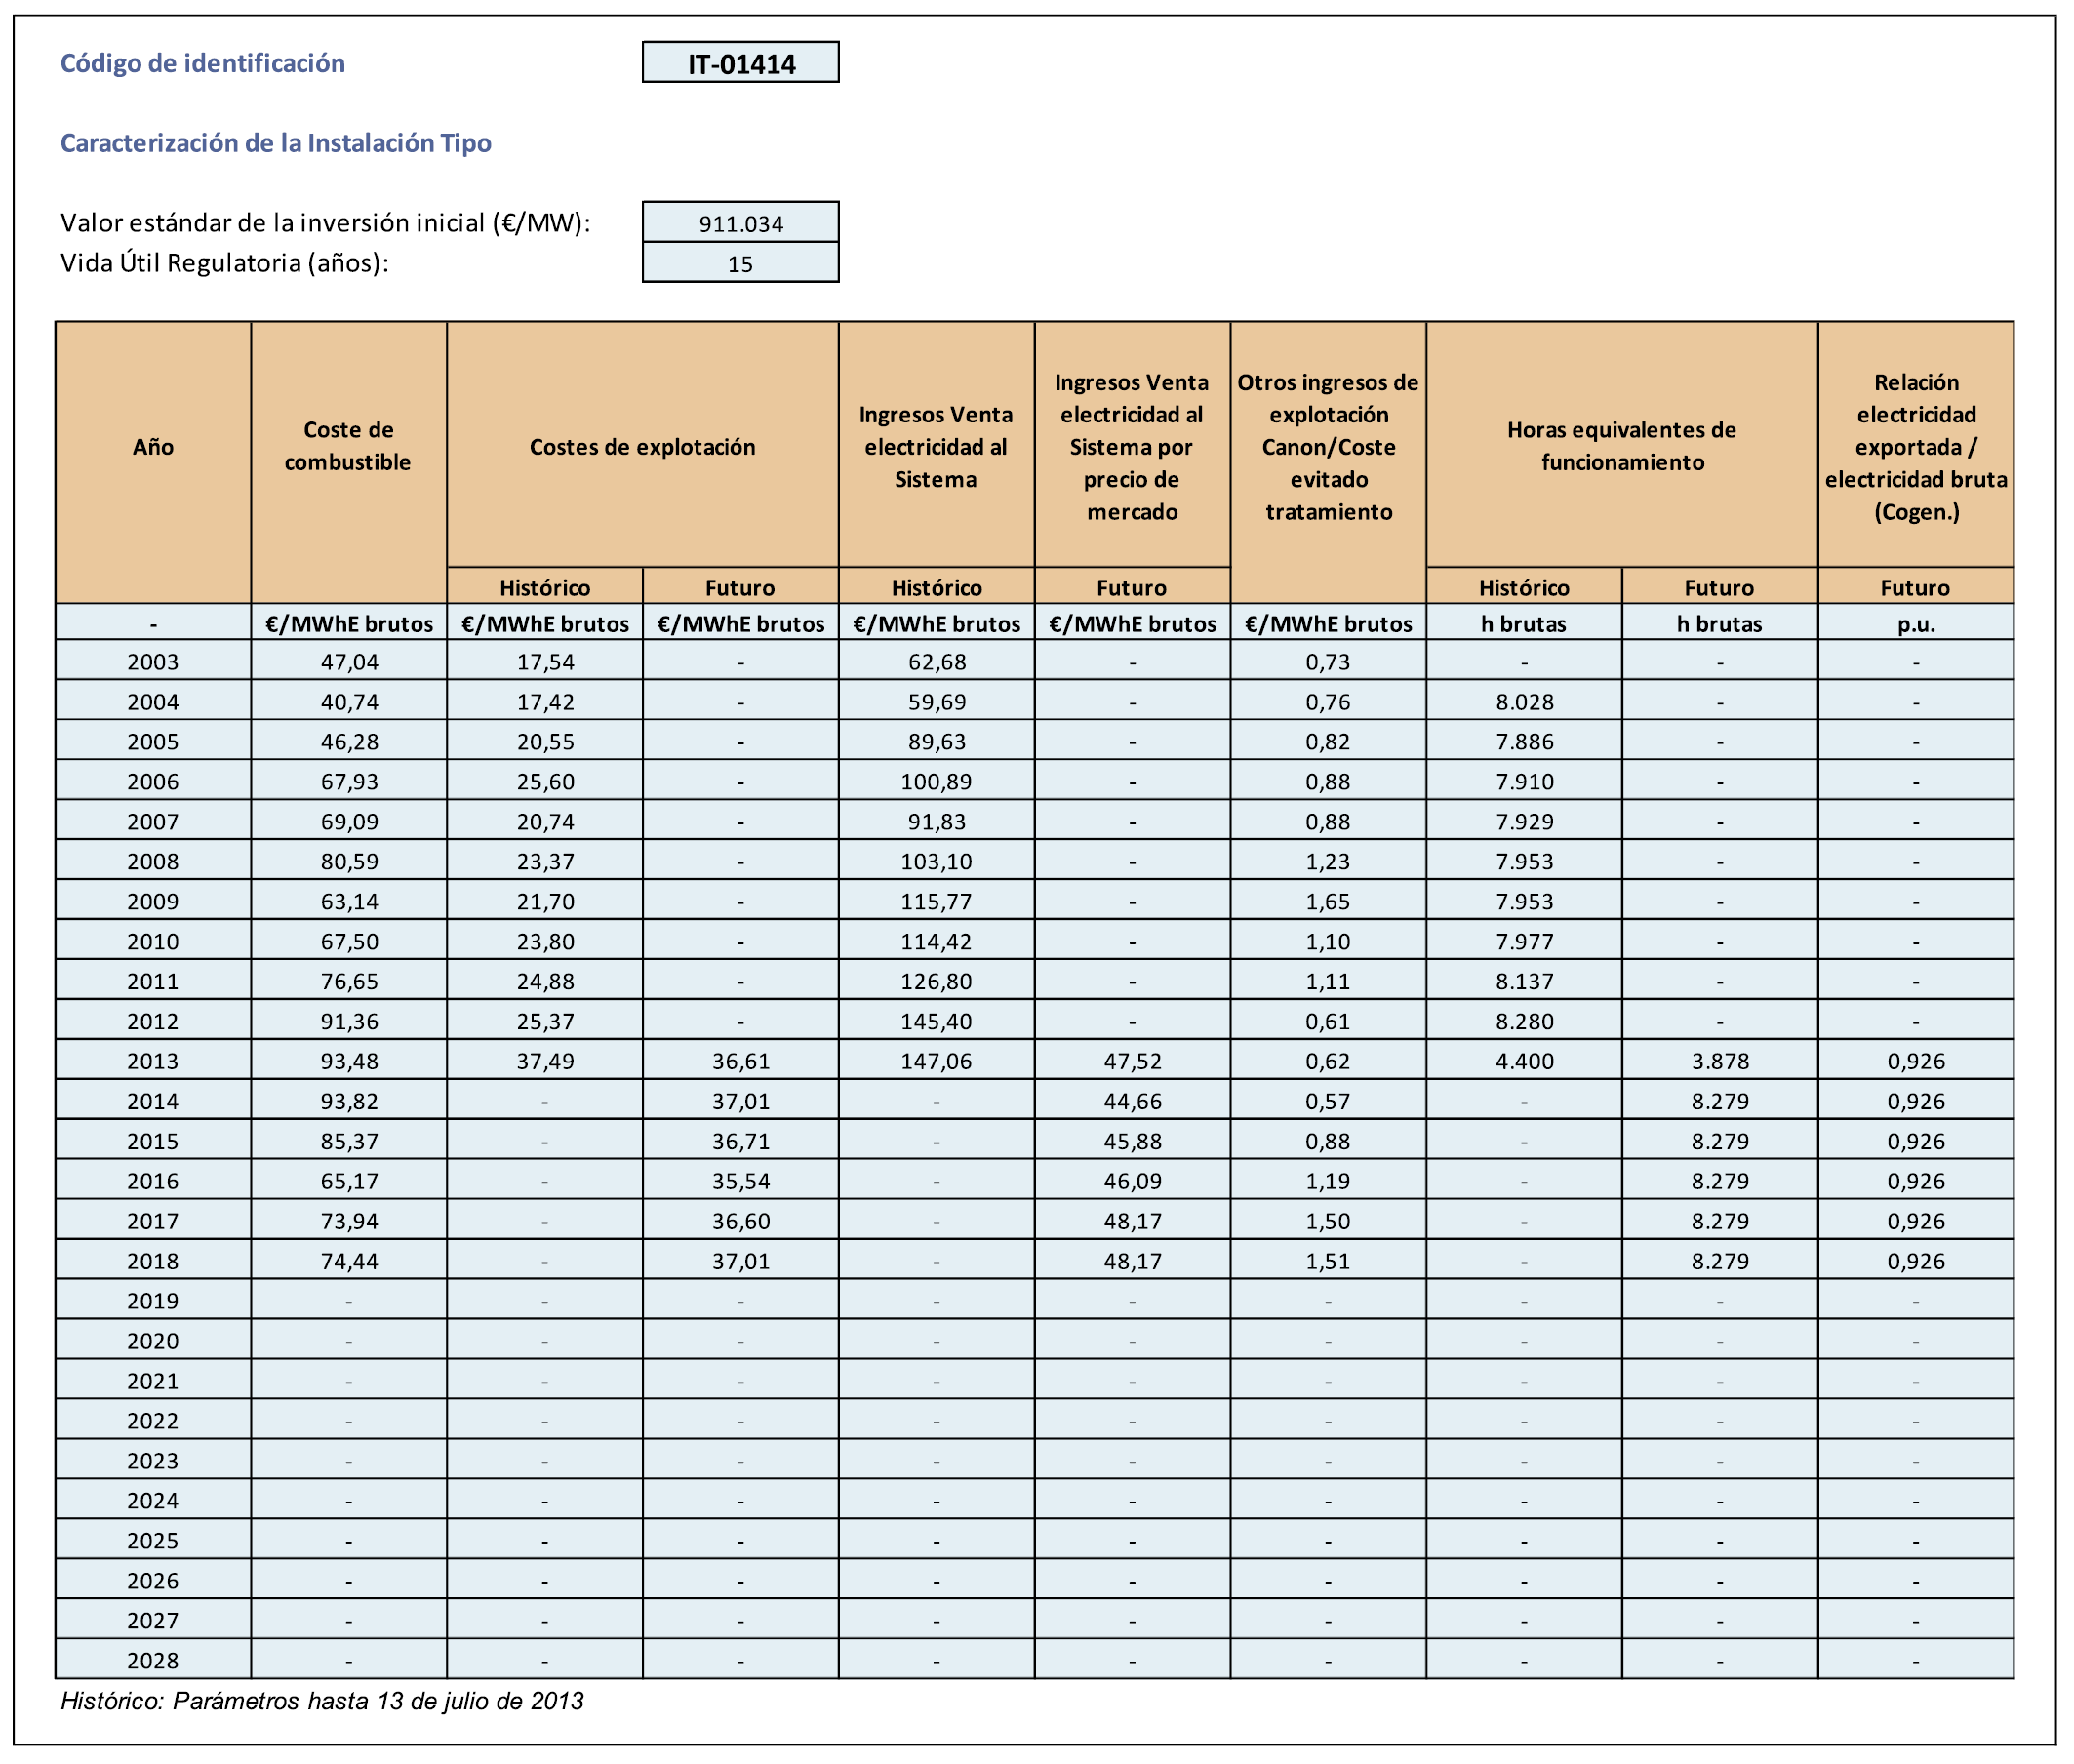Select sales income 126,80 in 2011
2074x1764 pixels.
point(936,982)
